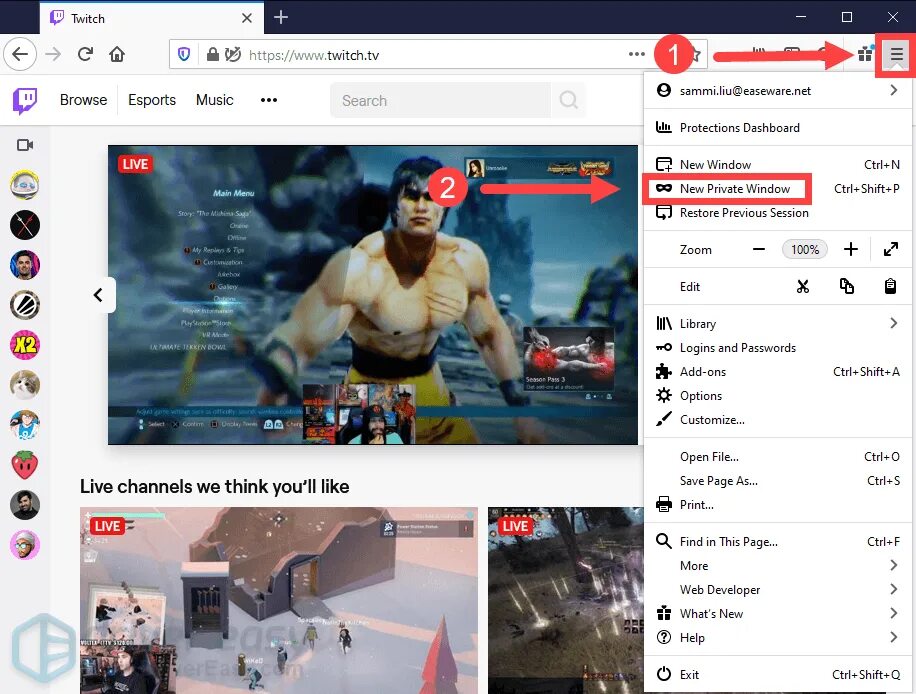Open the snowy game live channel thumbnail

click(x=279, y=601)
